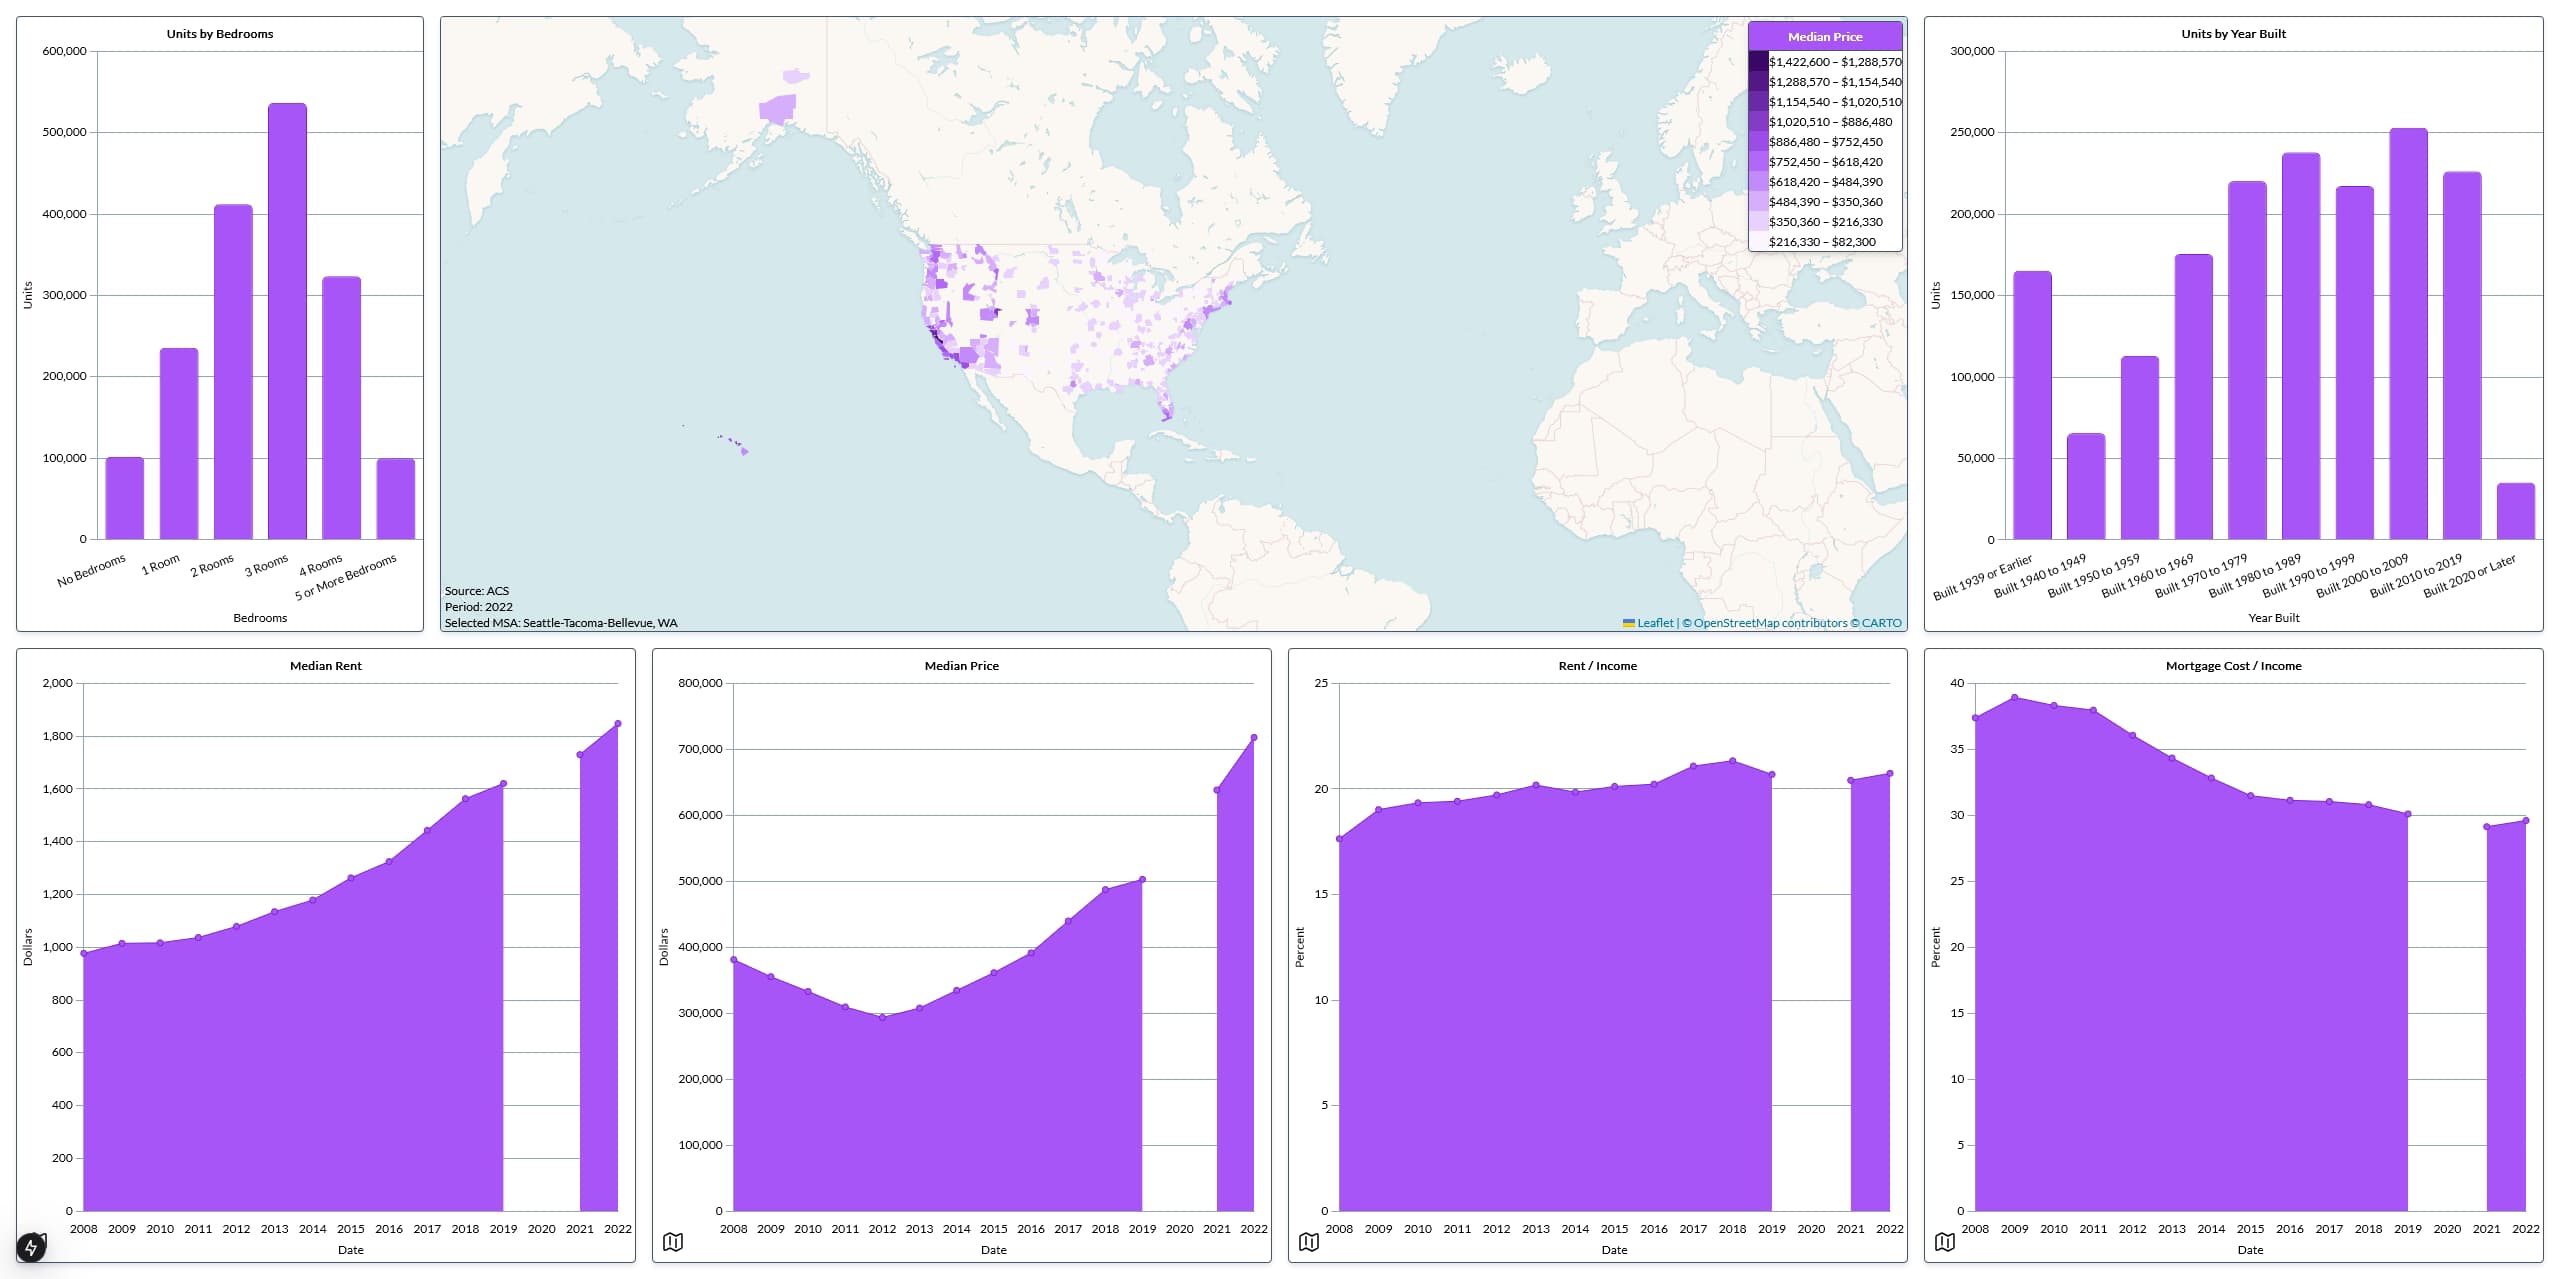The image size is (2560, 1279).
Task: Click the $484,390 – $350,360 legend swatch
Action: pos(1758,202)
